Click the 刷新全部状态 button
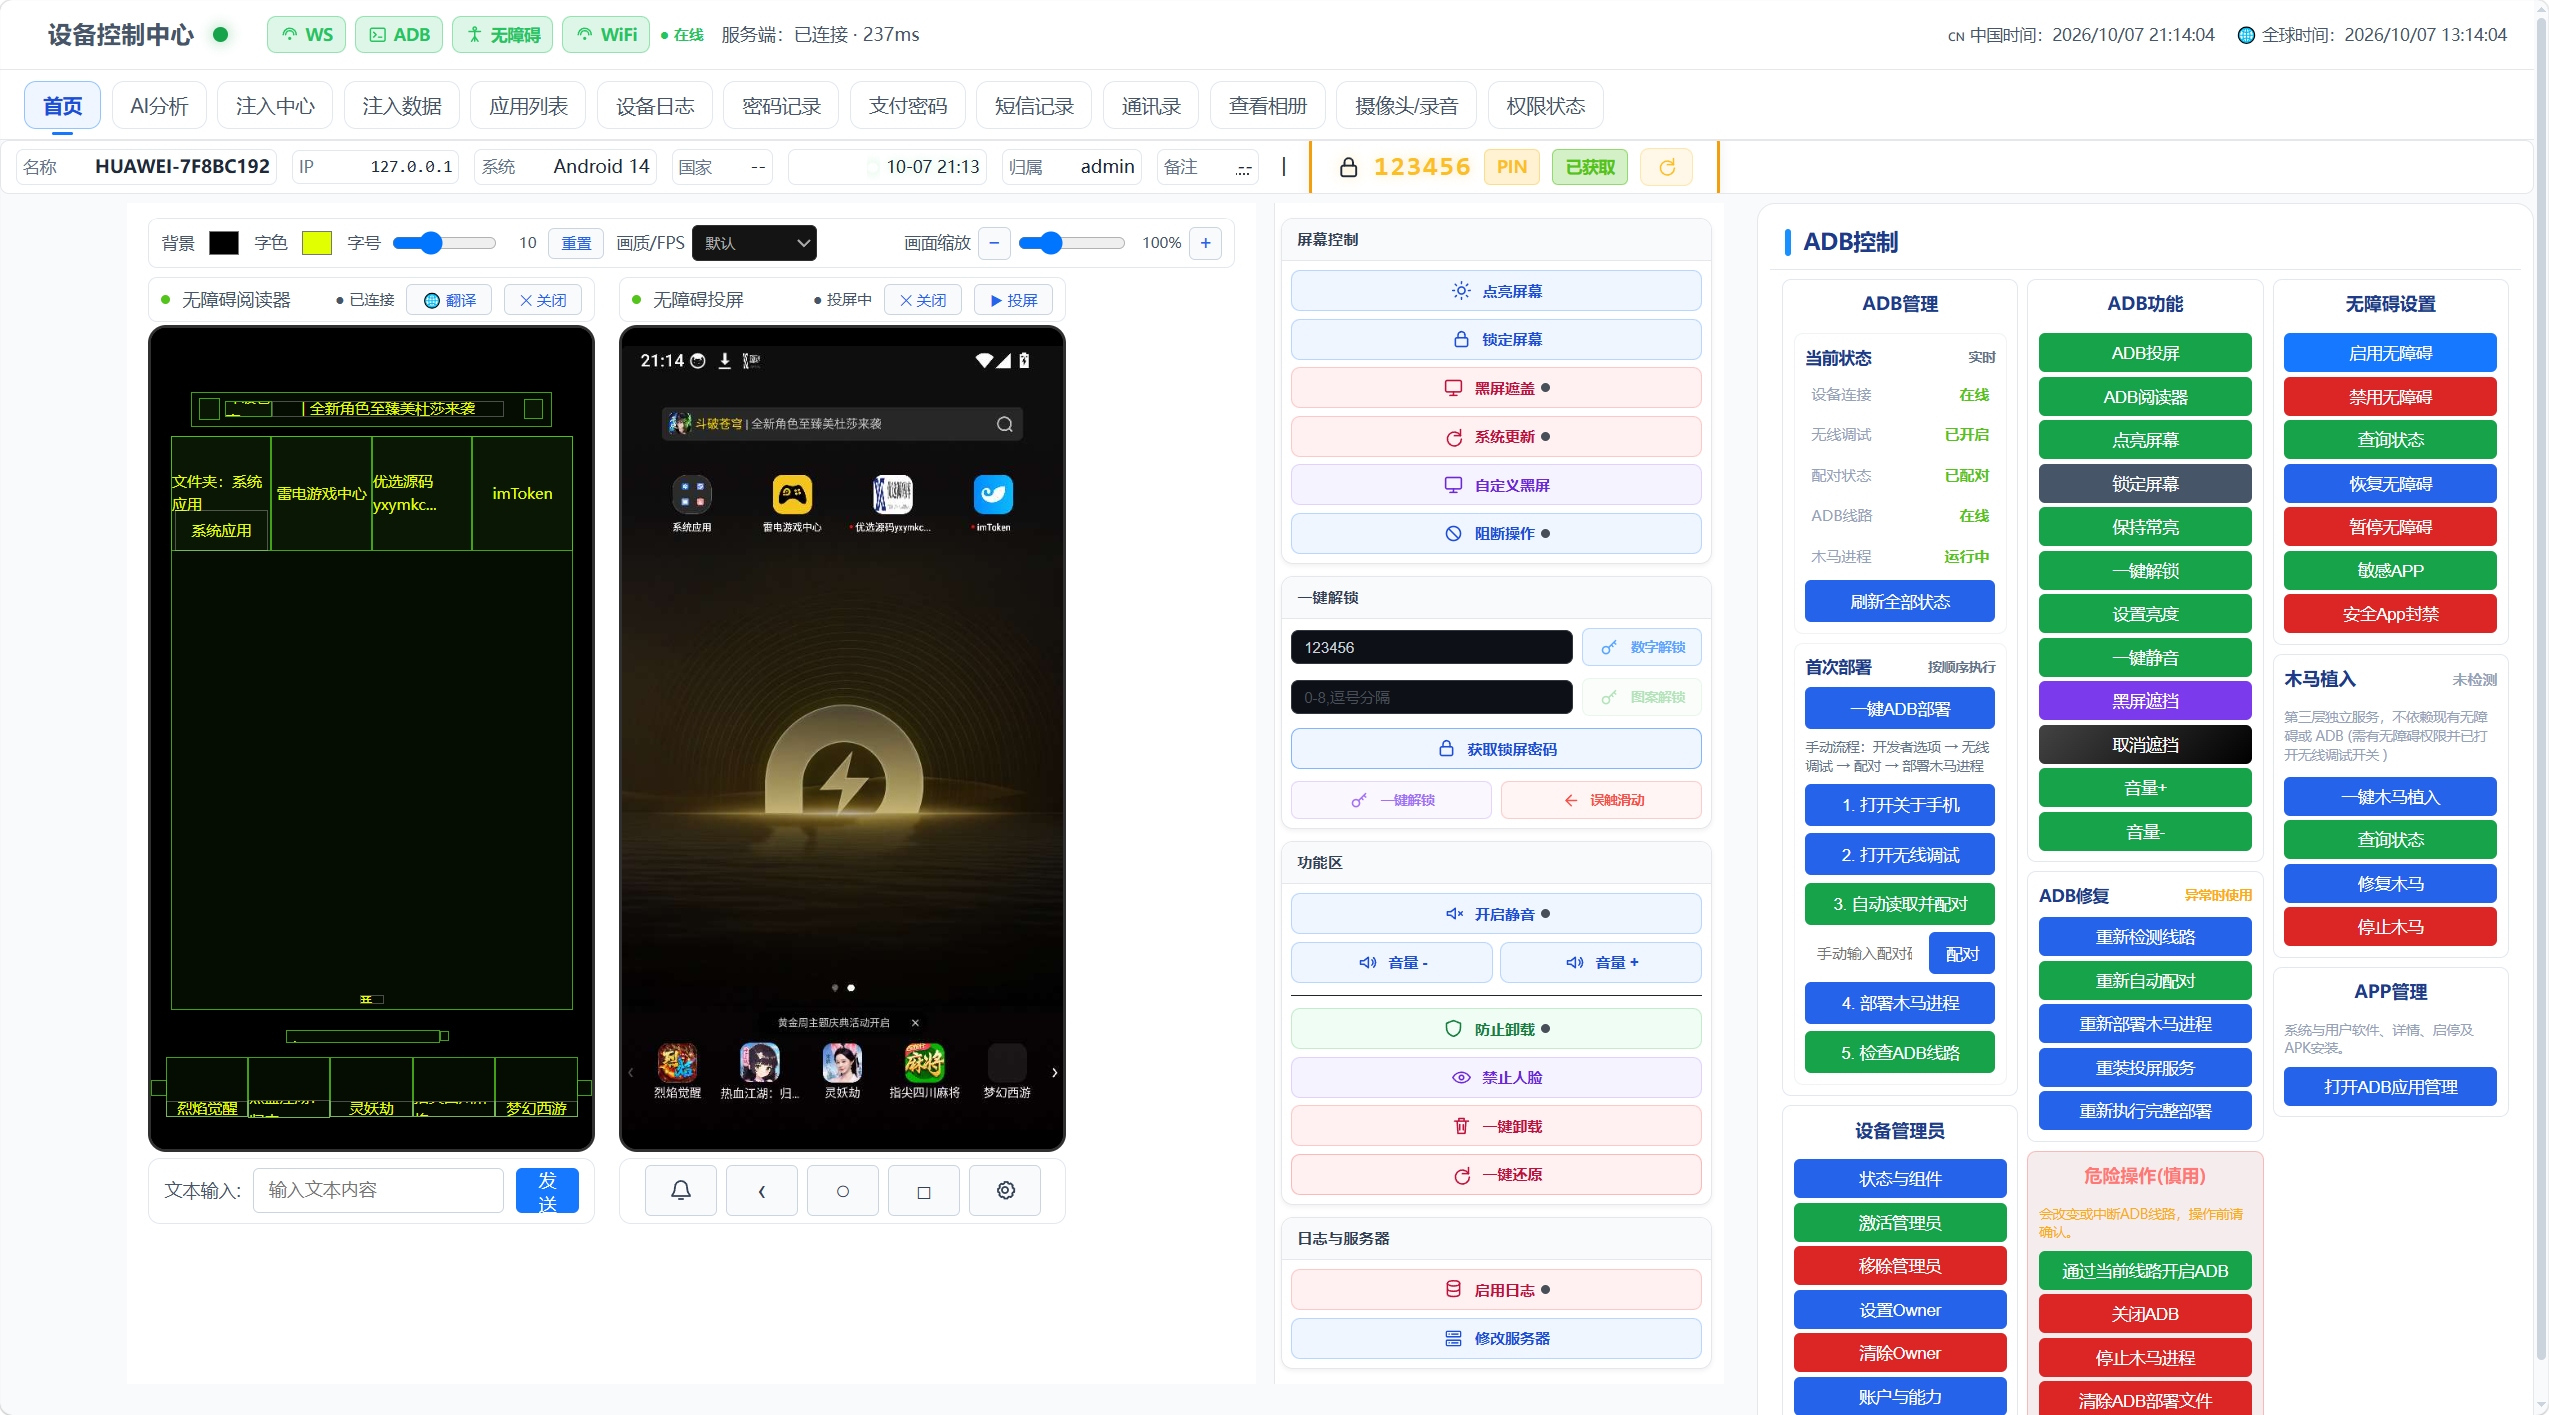Screen dimensions: 2549x1415 click(x=1899, y=602)
